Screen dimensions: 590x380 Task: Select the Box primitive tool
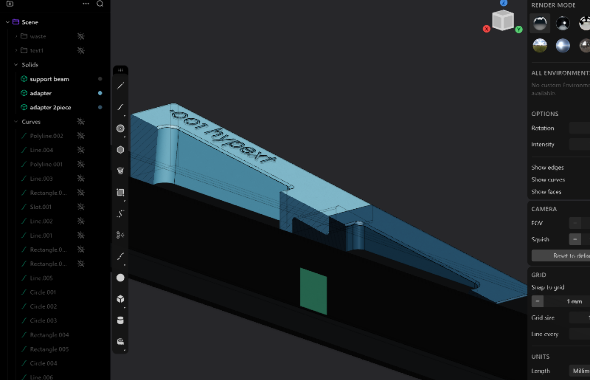(x=120, y=299)
